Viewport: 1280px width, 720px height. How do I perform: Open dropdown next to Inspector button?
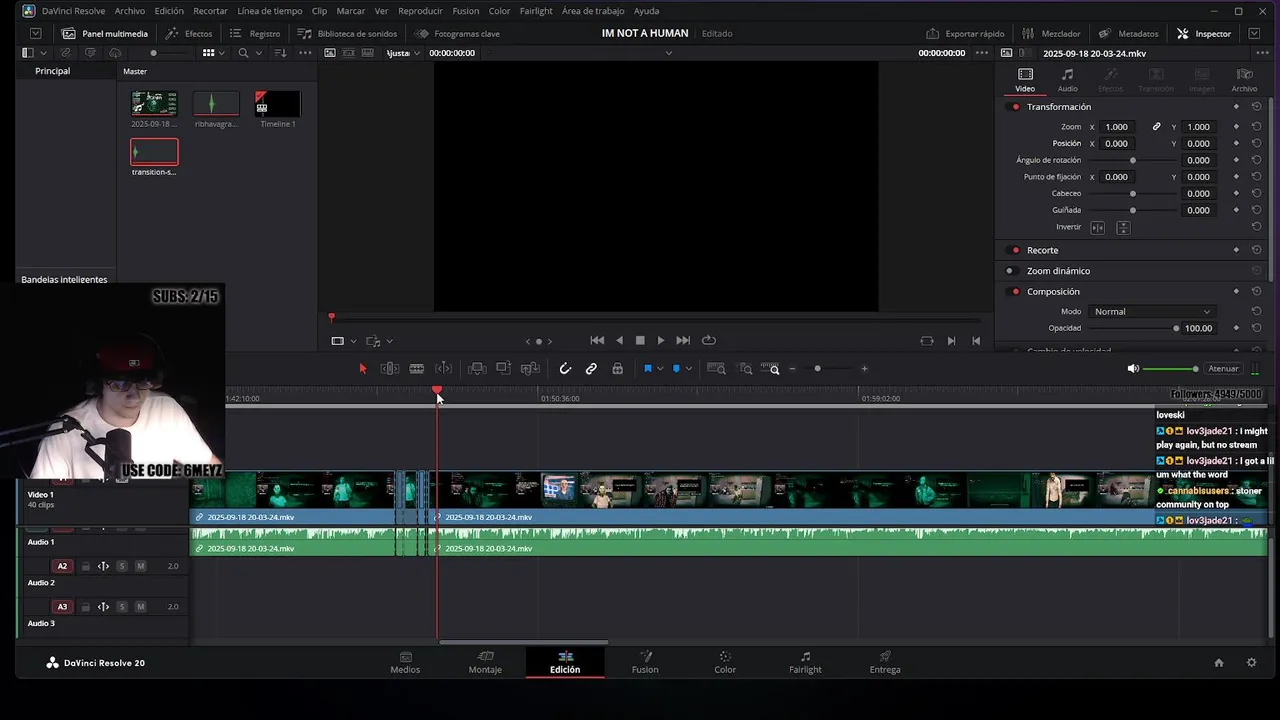pos(1254,33)
